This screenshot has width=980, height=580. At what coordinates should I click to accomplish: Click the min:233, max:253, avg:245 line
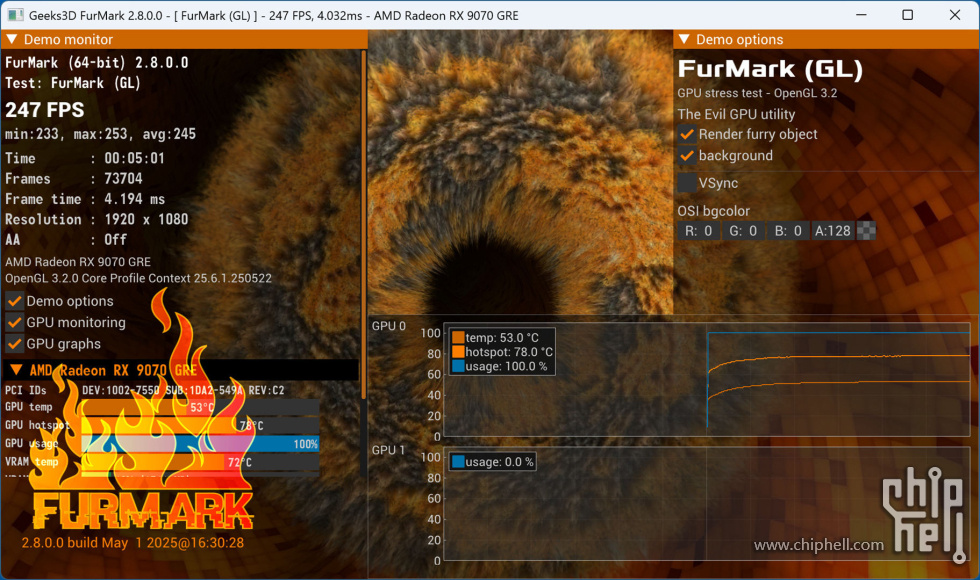click(100, 134)
